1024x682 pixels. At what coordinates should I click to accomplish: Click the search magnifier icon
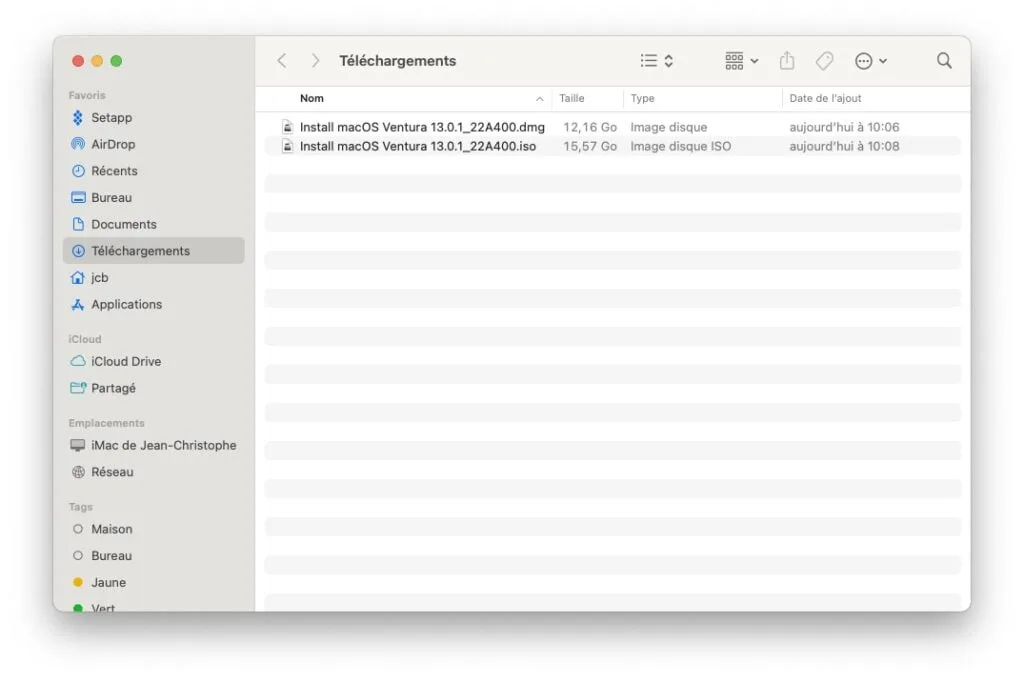[944, 61]
